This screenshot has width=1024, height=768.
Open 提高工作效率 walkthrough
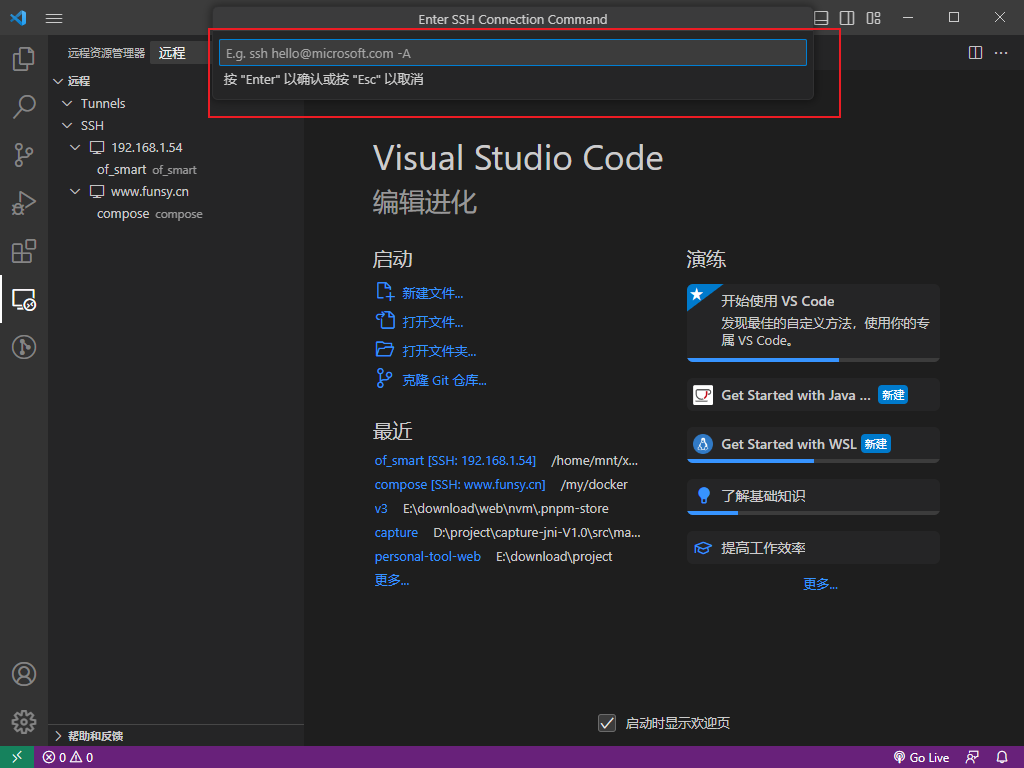(813, 547)
